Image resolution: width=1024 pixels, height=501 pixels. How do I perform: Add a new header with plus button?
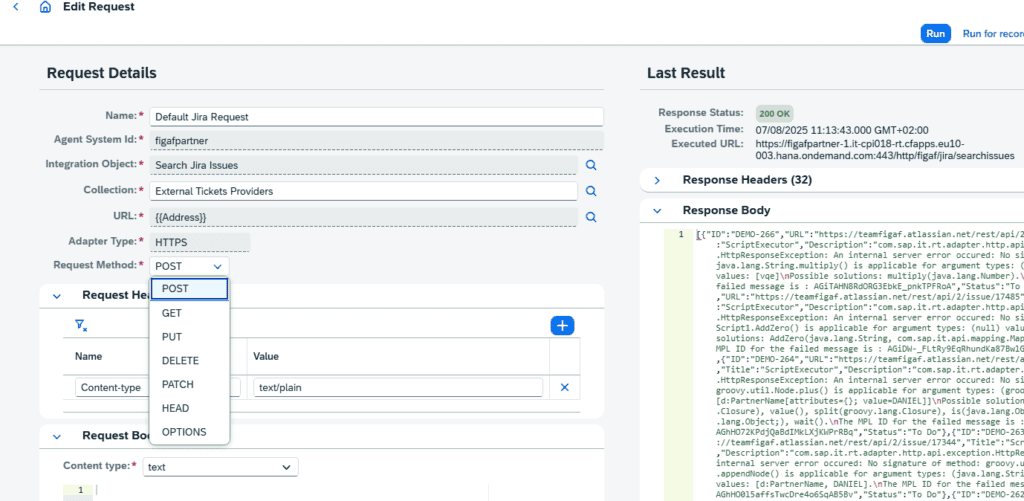[562, 325]
